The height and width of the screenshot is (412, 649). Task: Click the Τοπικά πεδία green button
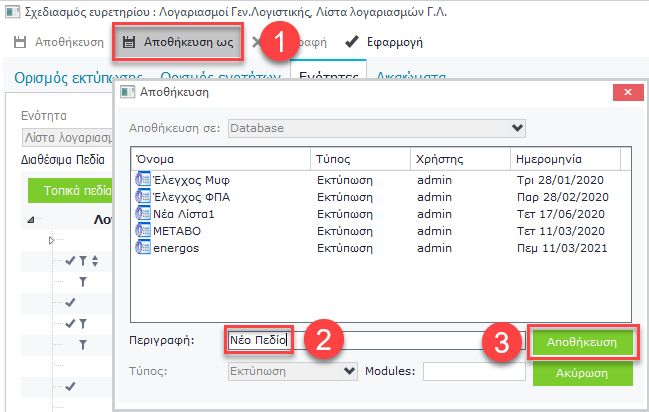click(70, 191)
